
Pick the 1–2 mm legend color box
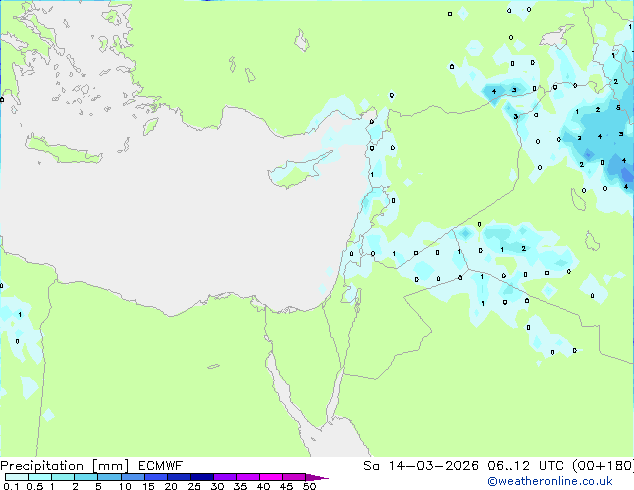[63, 477]
